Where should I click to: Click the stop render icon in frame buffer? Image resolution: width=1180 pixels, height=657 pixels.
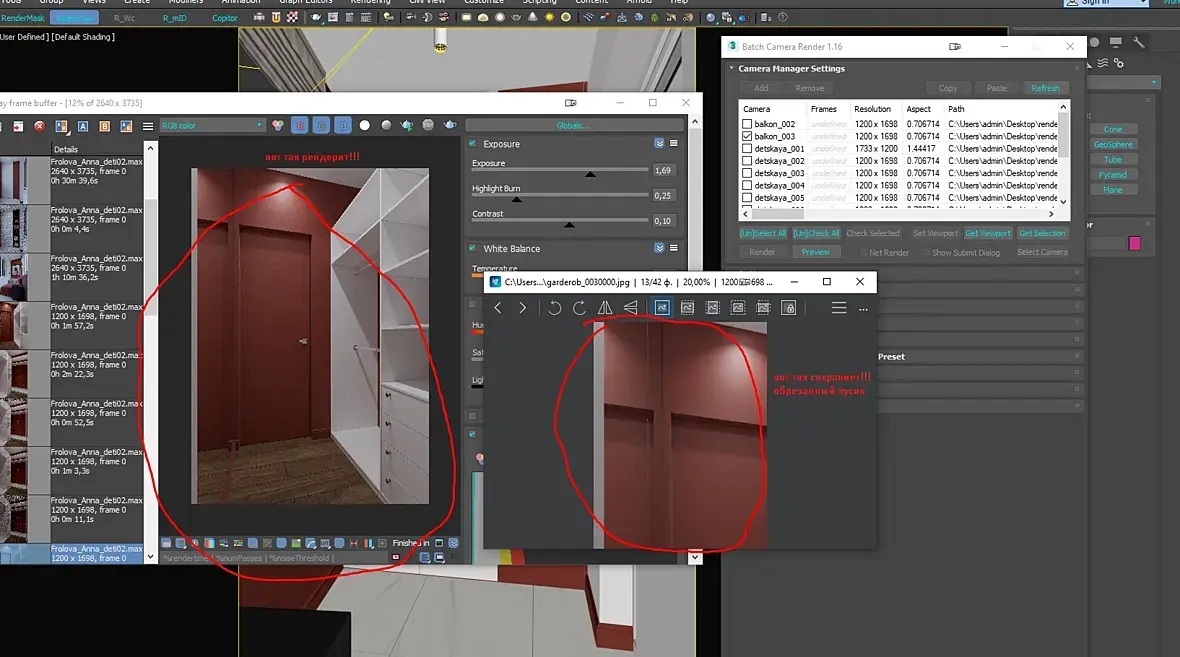click(428, 125)
